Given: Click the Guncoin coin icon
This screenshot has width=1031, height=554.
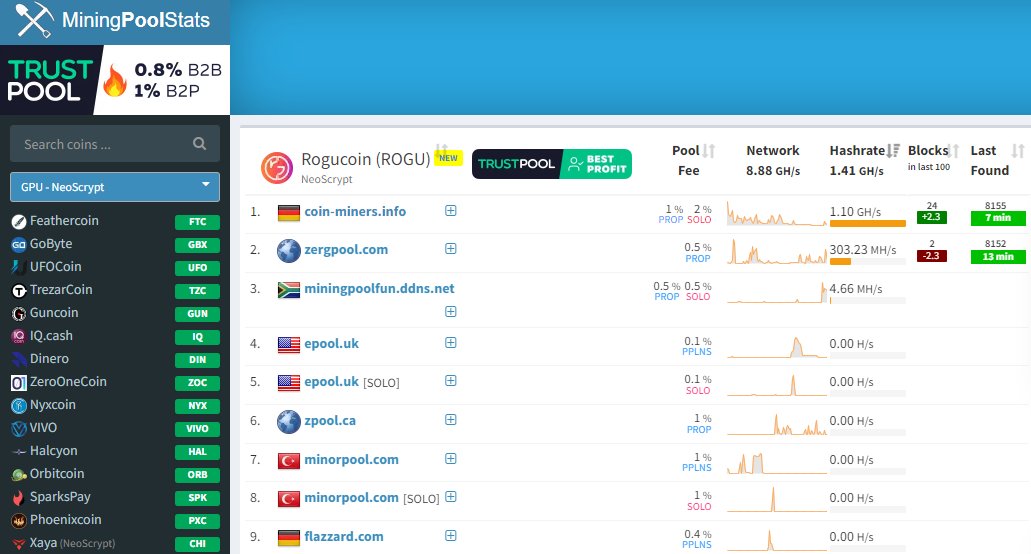Looking at the screenshot, I should (19, 313).
